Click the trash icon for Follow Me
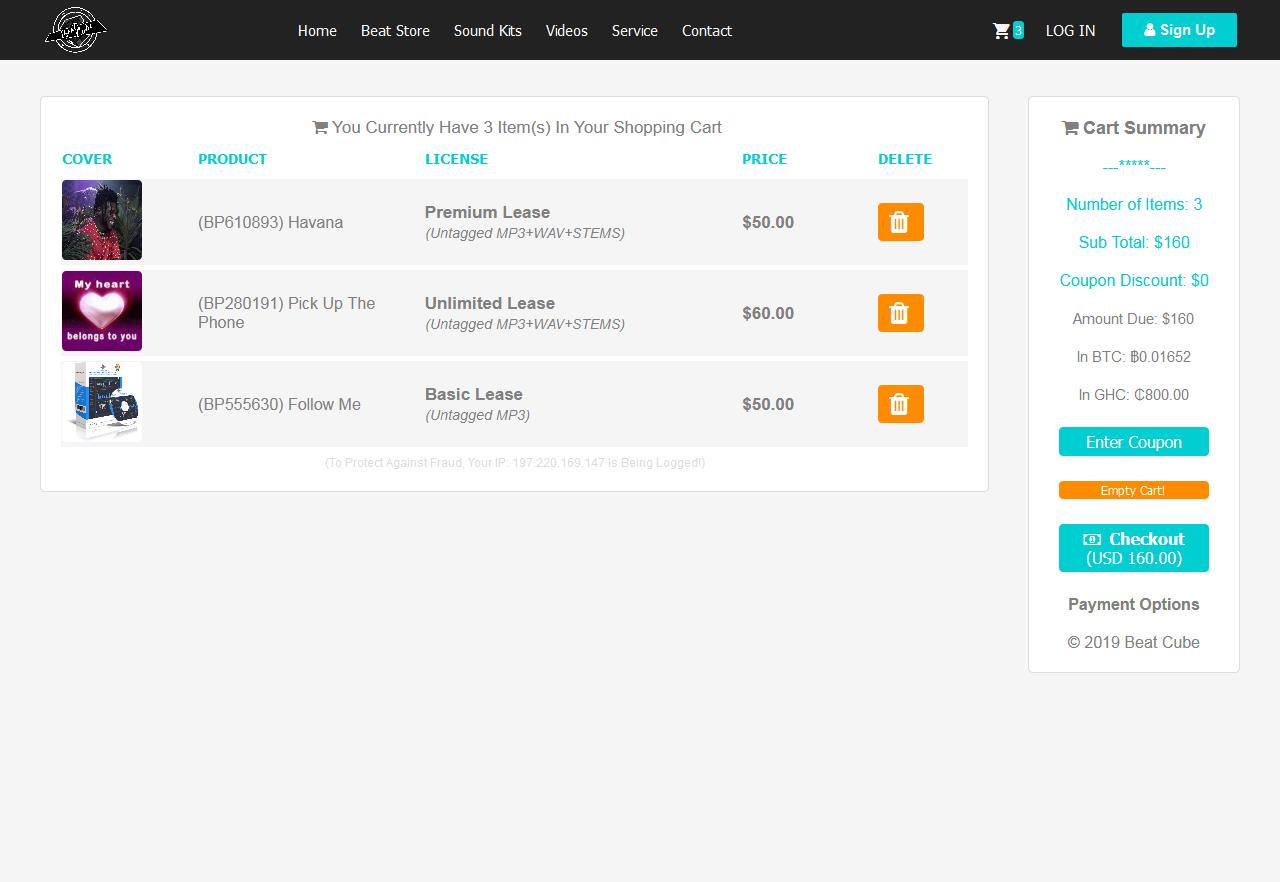 pos(899,404)
